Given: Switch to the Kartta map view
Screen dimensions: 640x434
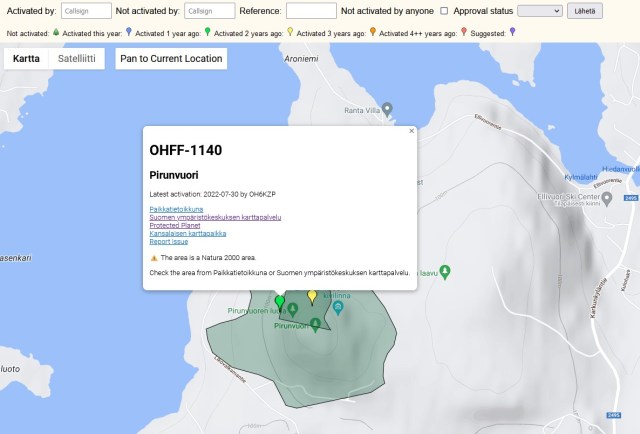Looking at the screenshot, I should (27, 58).
